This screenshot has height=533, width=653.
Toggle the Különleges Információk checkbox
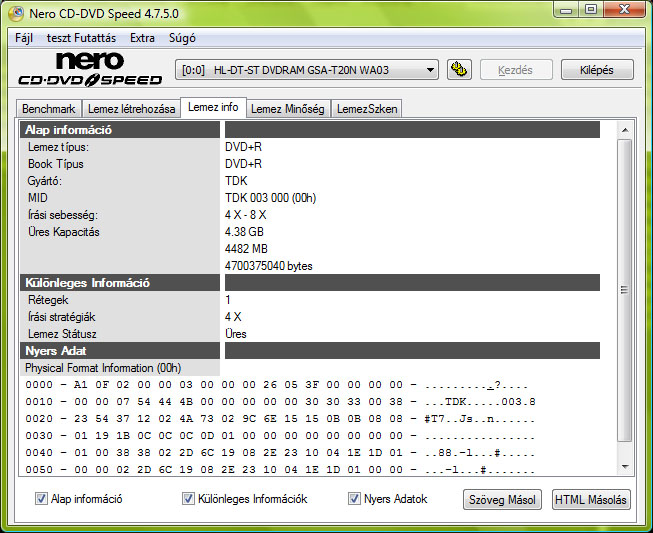[188, 498]
